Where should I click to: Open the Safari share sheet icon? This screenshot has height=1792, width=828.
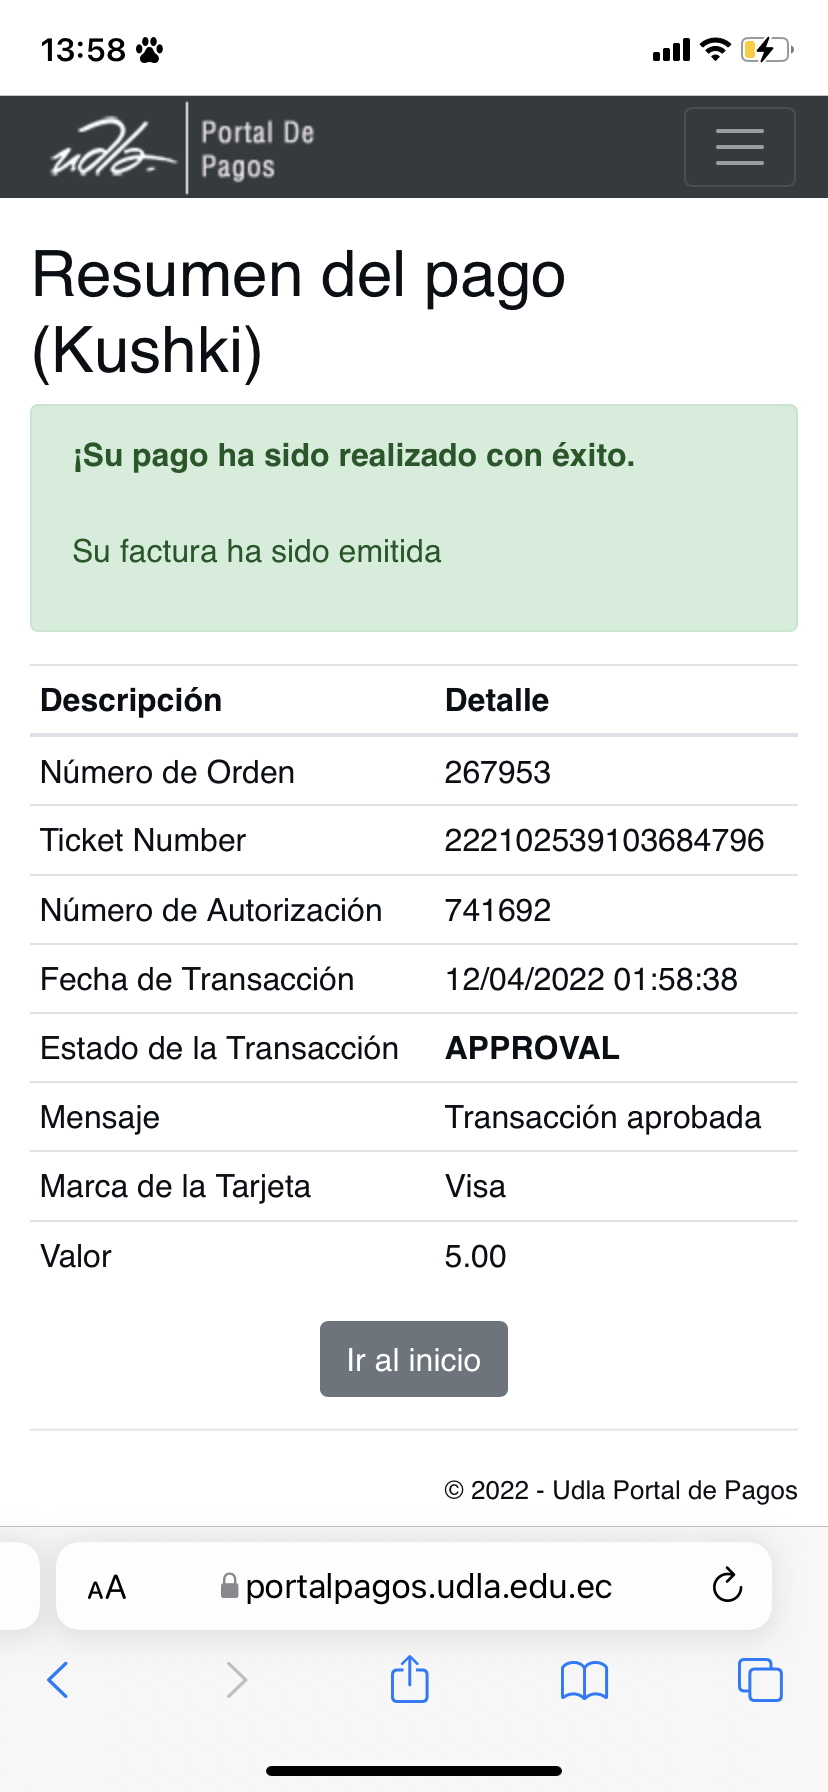coord(409,1679)
